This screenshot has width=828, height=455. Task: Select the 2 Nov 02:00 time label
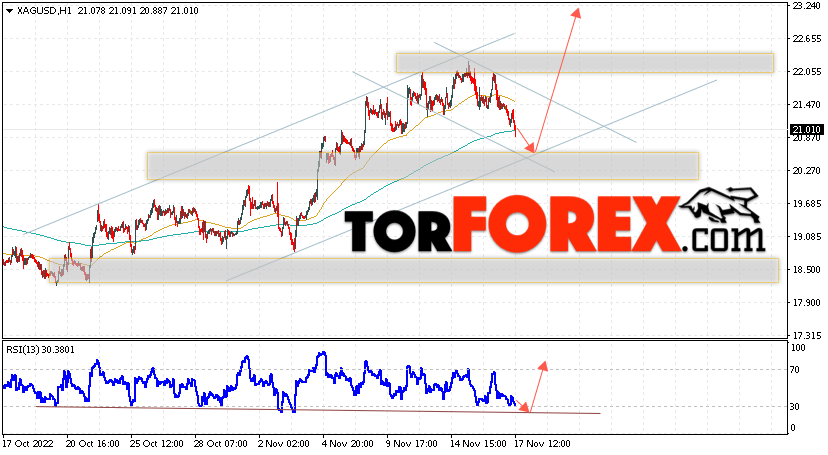point(285,444)
